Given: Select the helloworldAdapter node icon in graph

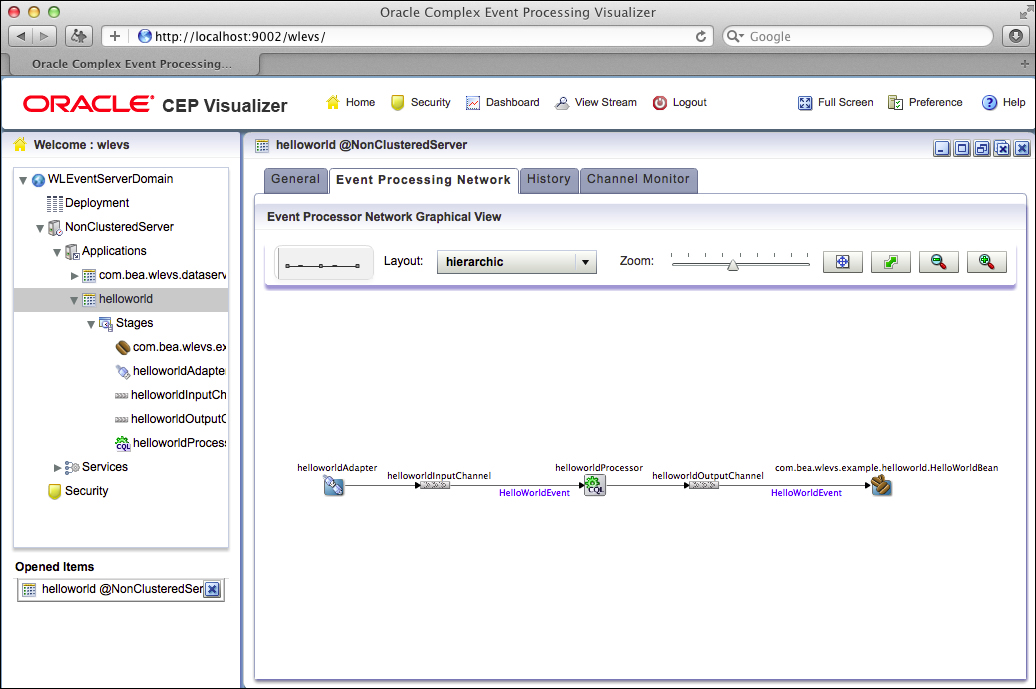Looking at the screenshot, I should tap(334, 486).
